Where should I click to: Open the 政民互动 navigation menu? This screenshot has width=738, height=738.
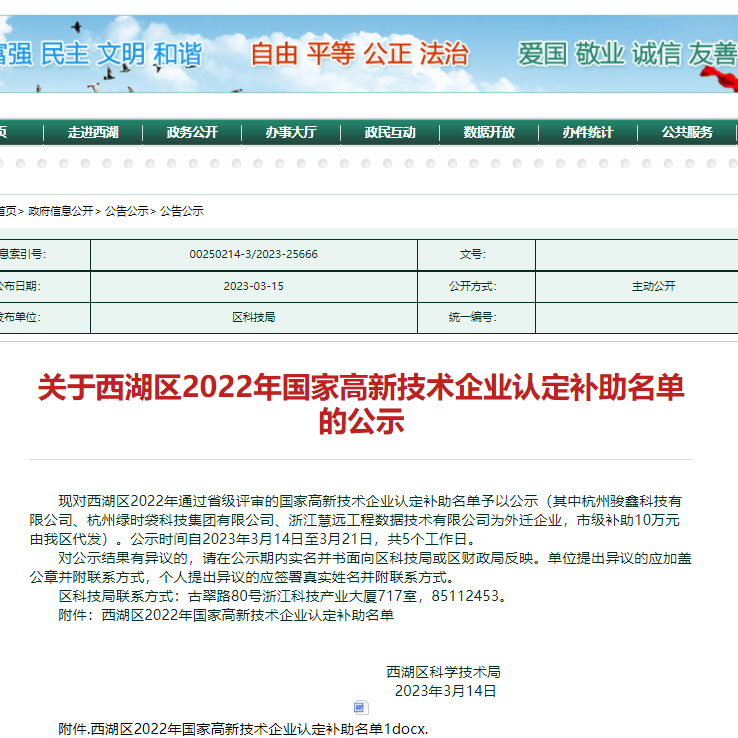tap(390, 132)
